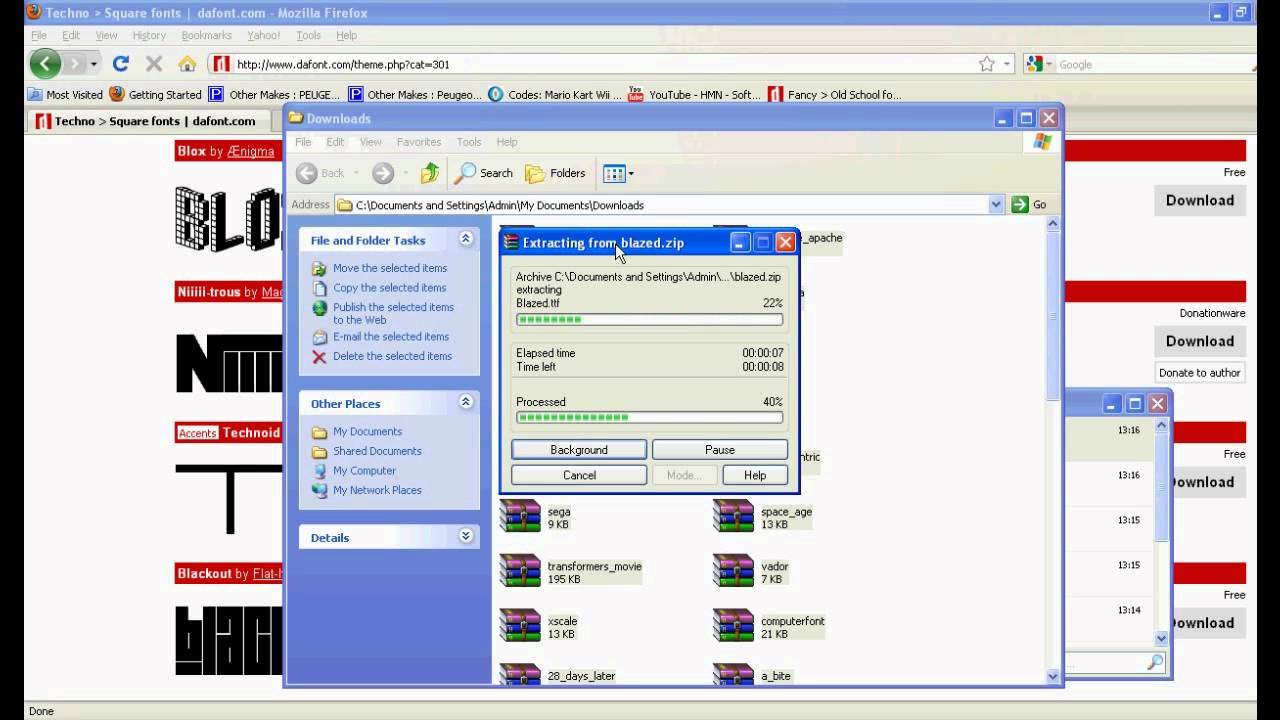Collapse Other Places panel
1280x720 pixels.
465,402
